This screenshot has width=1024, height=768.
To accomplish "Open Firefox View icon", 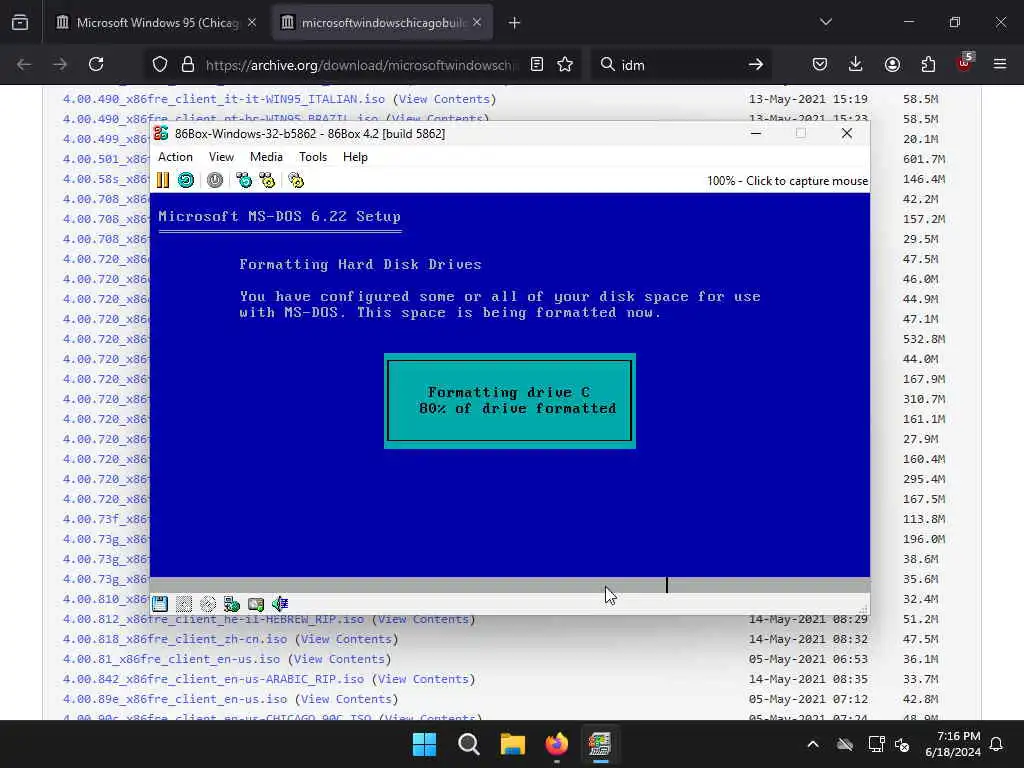I will 20,23.
